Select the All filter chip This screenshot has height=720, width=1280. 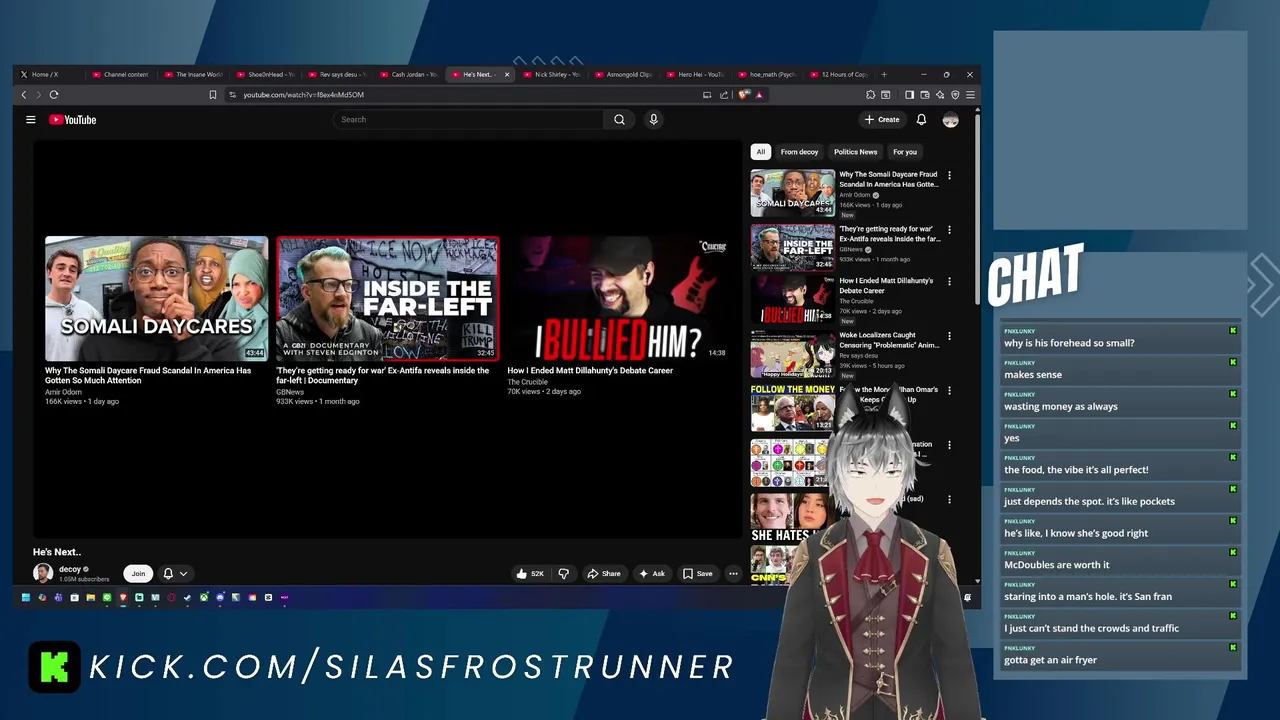coord(760,152)
